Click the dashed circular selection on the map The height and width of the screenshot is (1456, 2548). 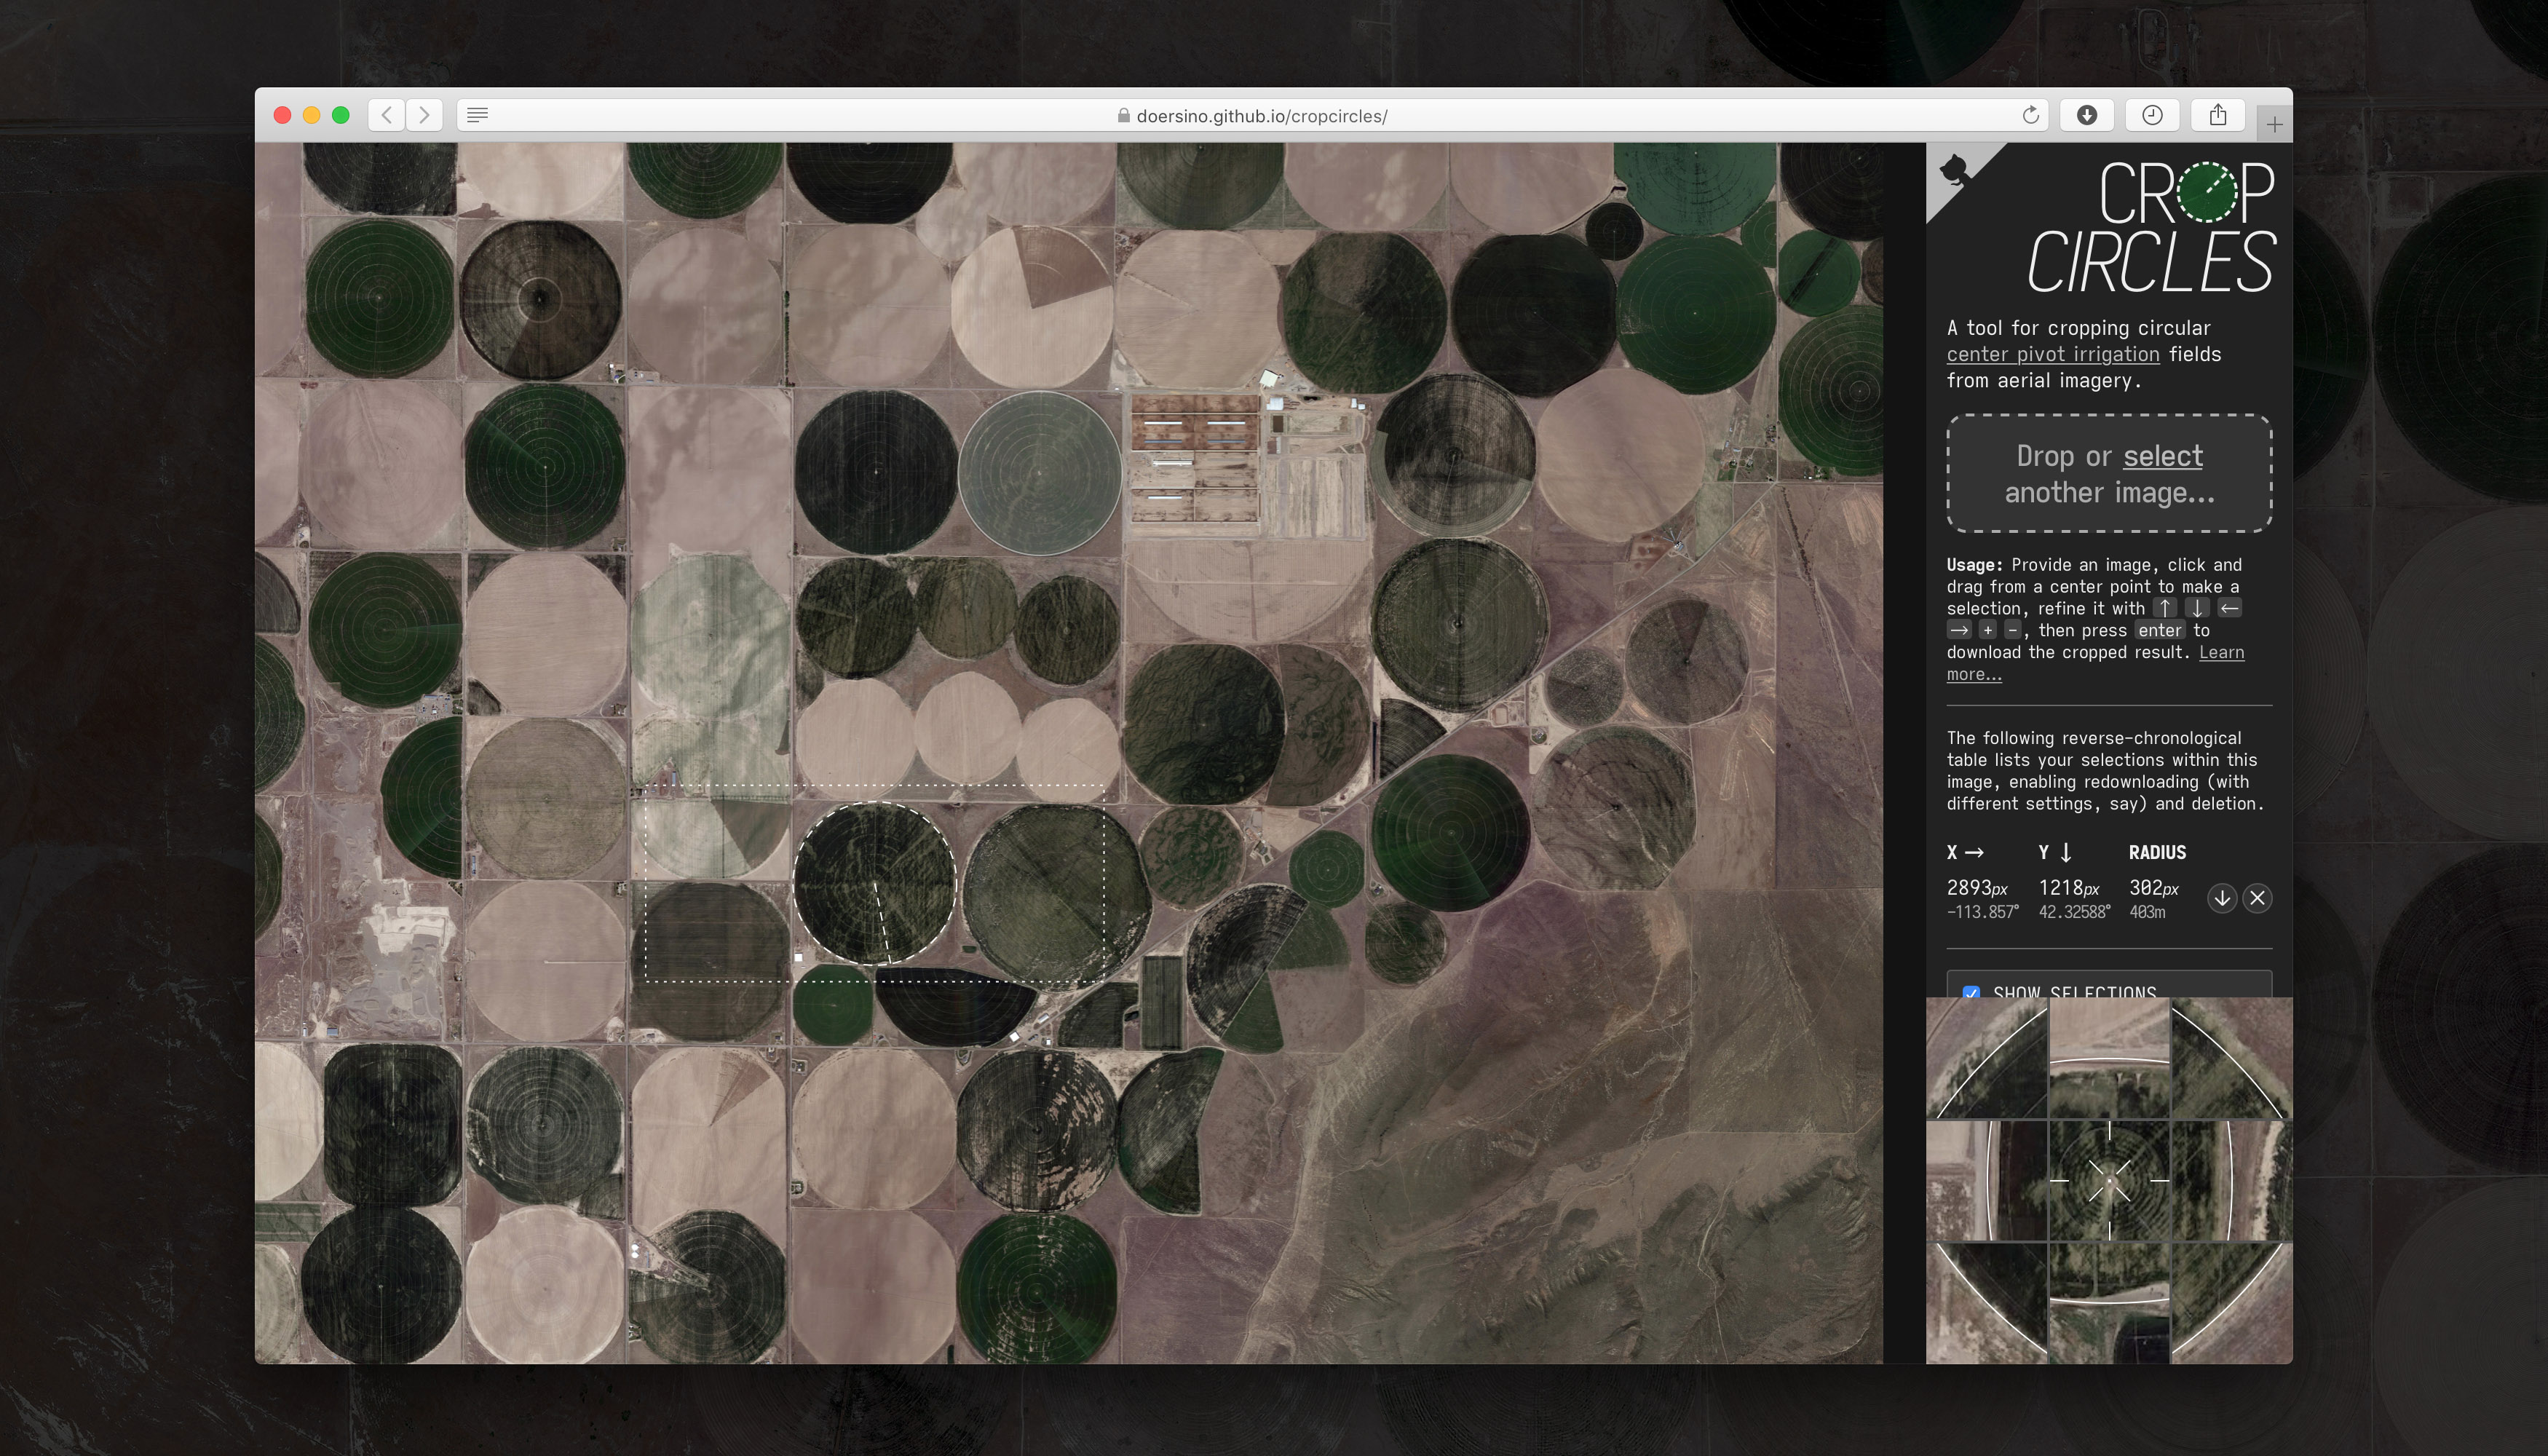point(874,883)
